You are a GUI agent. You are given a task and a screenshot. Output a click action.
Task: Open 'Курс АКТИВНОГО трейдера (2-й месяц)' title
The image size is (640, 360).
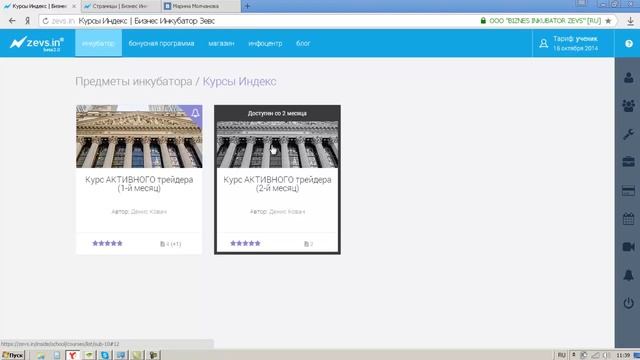click(x=277, y=184)
